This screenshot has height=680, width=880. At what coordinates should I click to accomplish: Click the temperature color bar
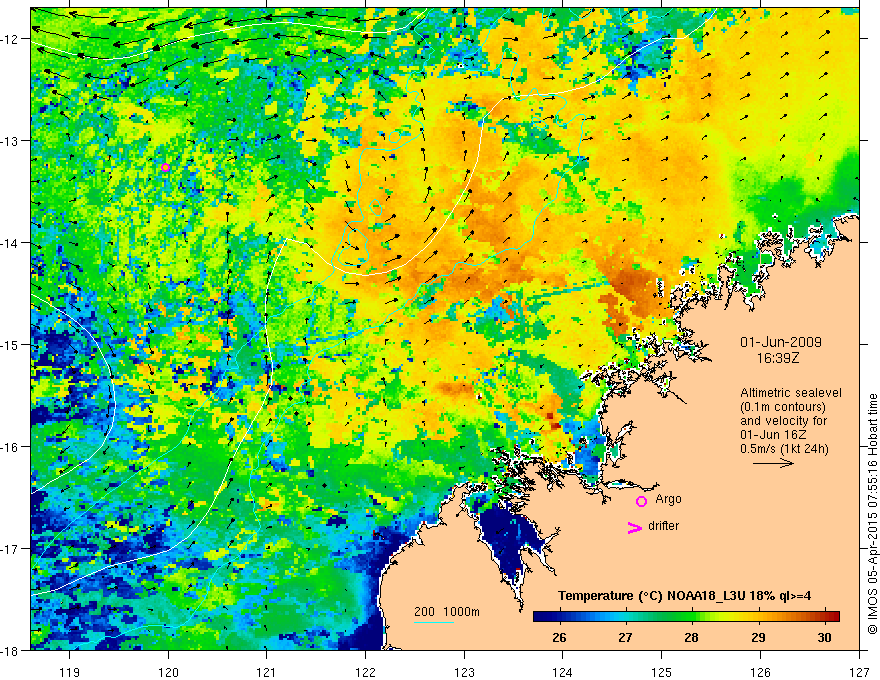pyautogui.click(x=686, y=616)
